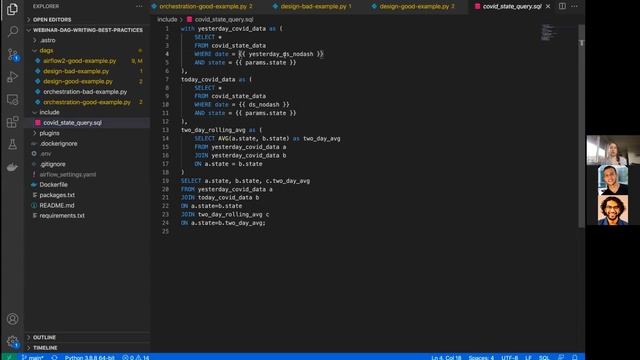Open airflow2-good-example.py in Explorer
640x360 pixels.
(x=80, y=61)
